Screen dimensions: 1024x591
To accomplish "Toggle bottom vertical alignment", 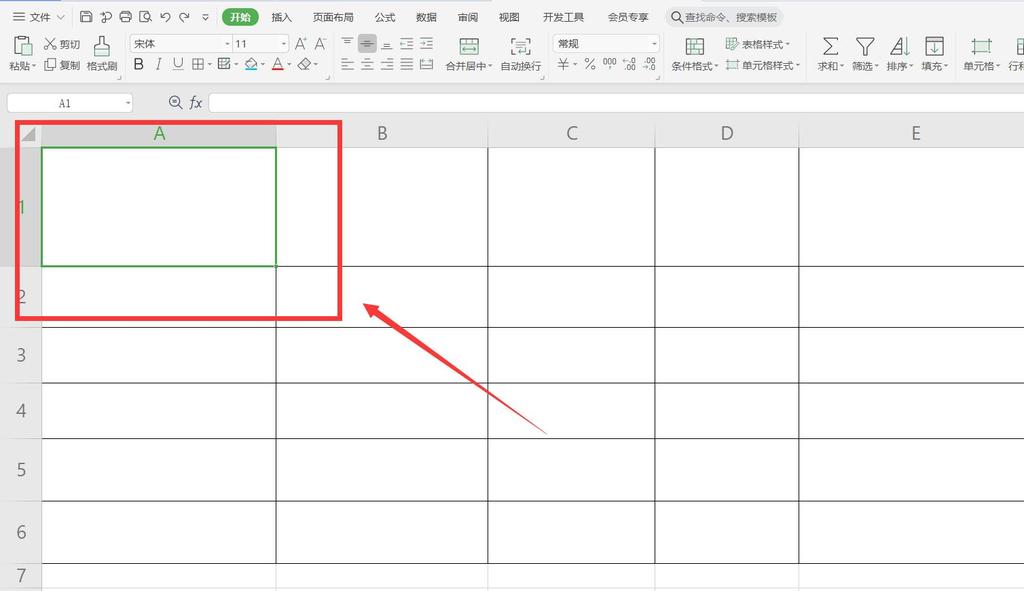I will pos(387,44).
